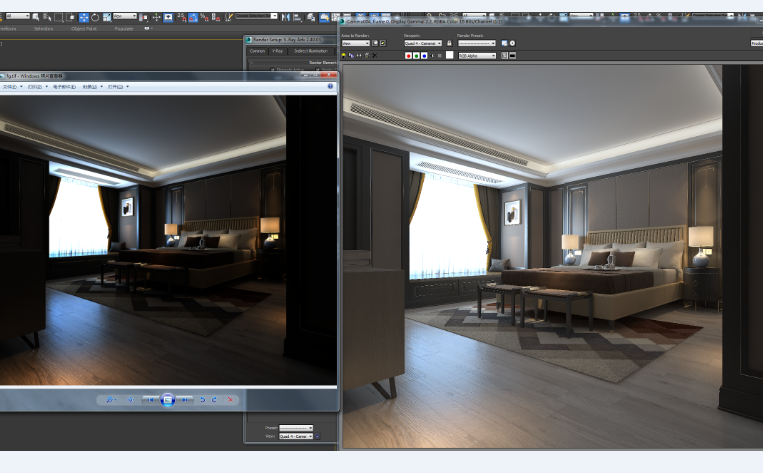This screenshot has height=473, width=763.
Task: Open the fifth dropdown menu in photo viewer
Action: point(118,87)
